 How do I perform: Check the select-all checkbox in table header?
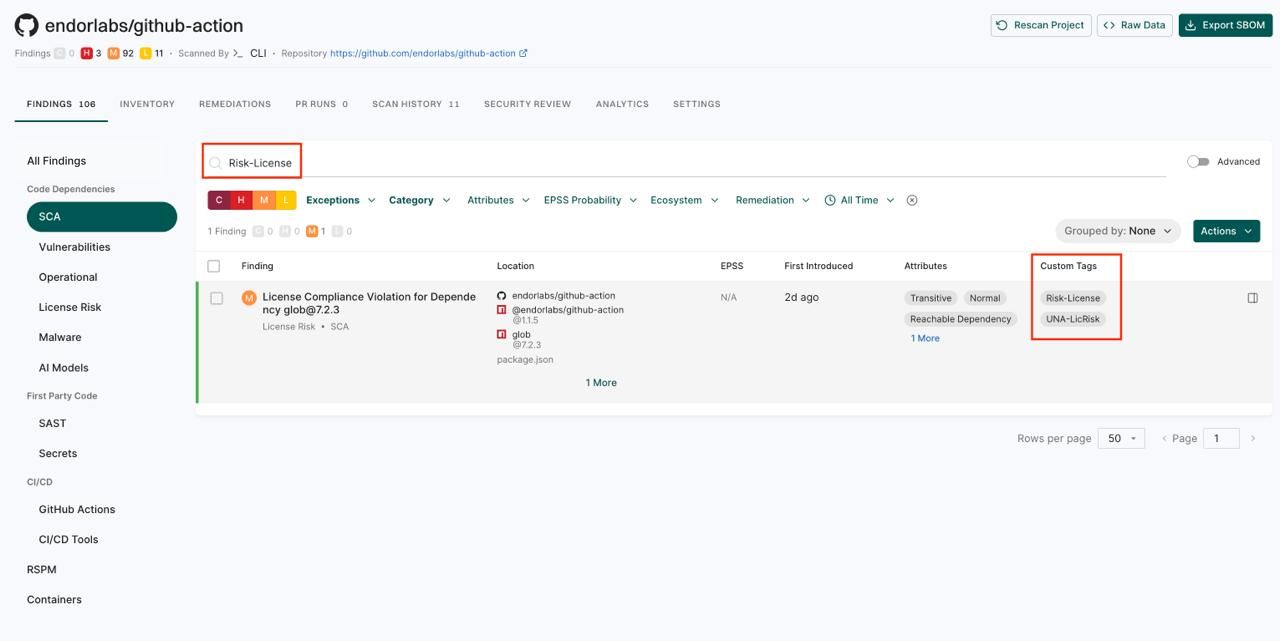point(211,264)
